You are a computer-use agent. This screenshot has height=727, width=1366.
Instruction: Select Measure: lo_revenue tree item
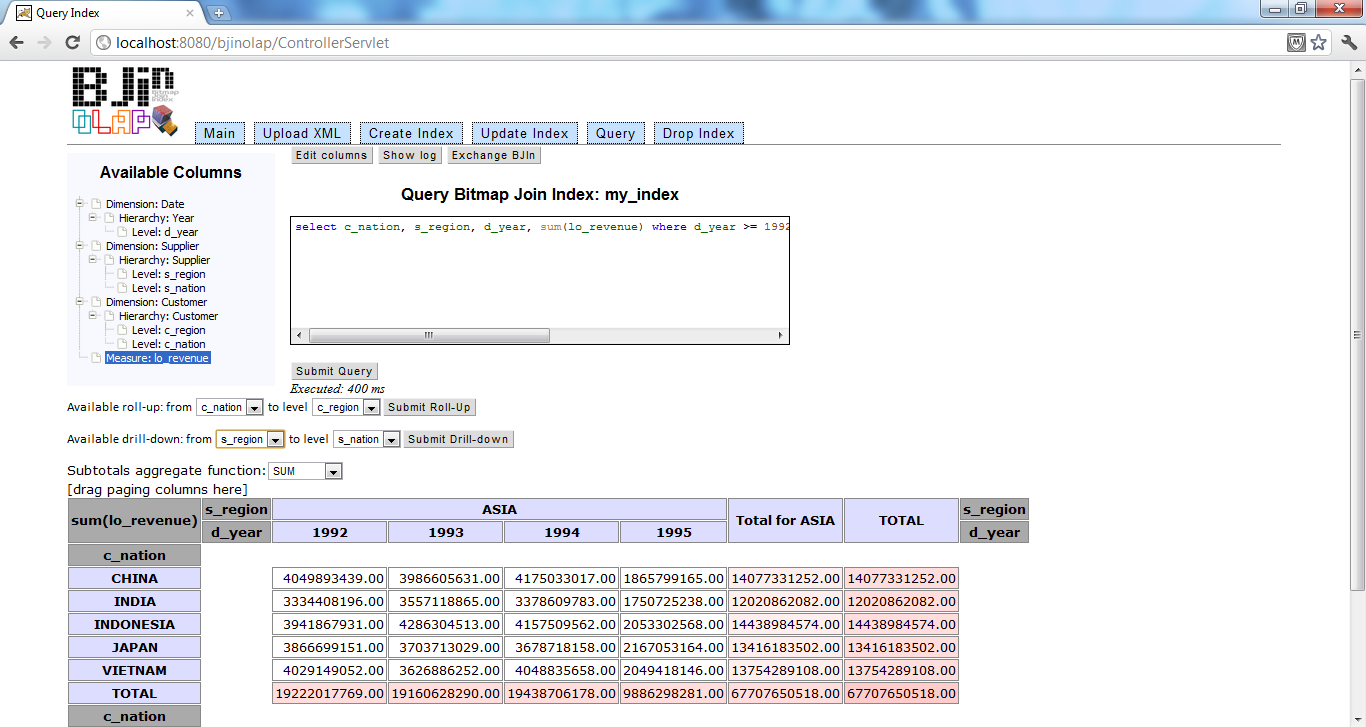click(158, 358)
